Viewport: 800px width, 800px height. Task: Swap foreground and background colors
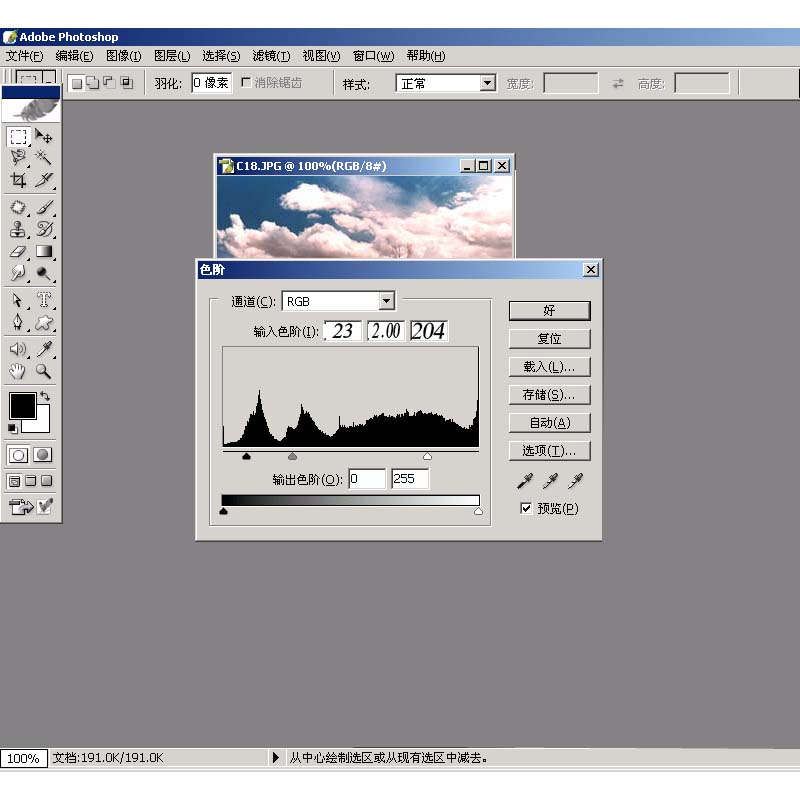tap(45, 395)
